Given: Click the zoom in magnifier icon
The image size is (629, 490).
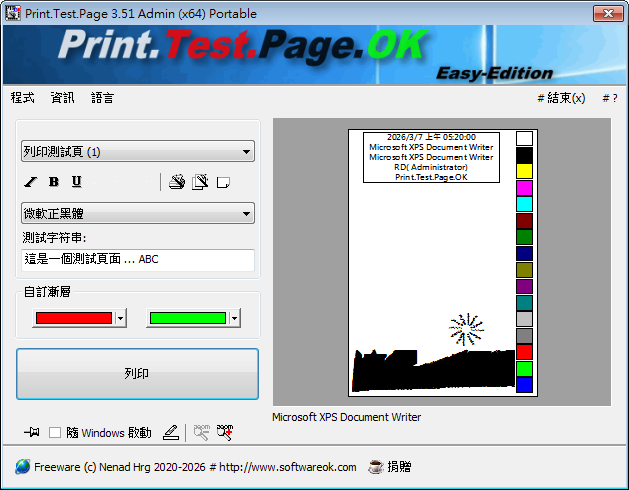Looking at the screenshot, I should point(225,433).
